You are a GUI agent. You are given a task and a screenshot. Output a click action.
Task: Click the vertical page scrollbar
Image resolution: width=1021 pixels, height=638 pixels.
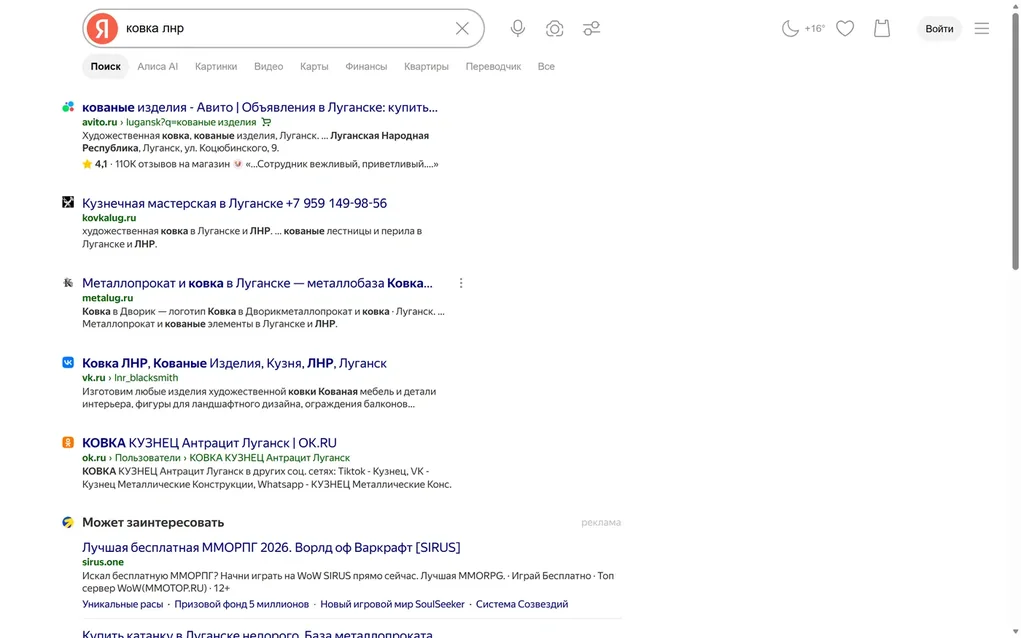(x=1015, y=141)
